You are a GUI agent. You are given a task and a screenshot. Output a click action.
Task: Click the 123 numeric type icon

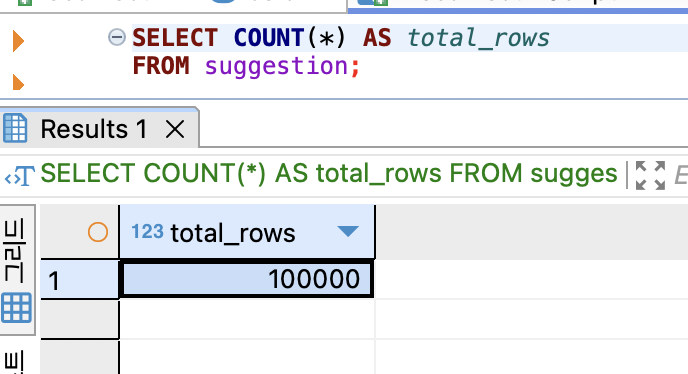pyautogui.click(x=147, y=231)
